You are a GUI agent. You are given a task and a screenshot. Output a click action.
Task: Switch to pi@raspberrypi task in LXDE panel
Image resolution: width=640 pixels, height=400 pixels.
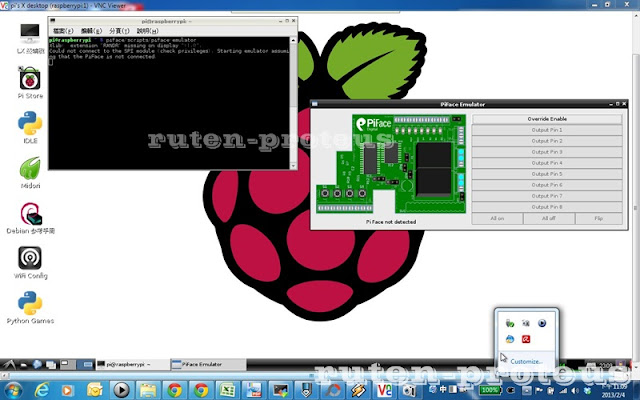click(x=133, y=364)
